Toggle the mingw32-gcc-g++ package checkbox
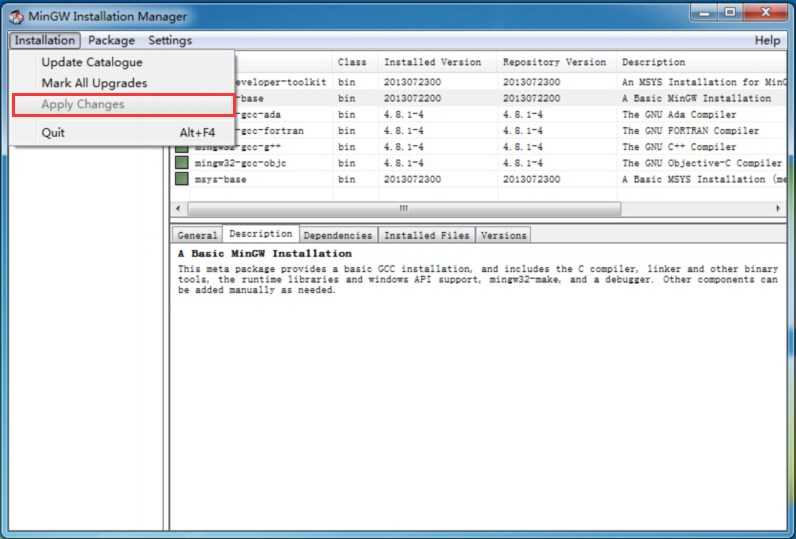This screenshot has width=796, height=539. click(182, 148)
